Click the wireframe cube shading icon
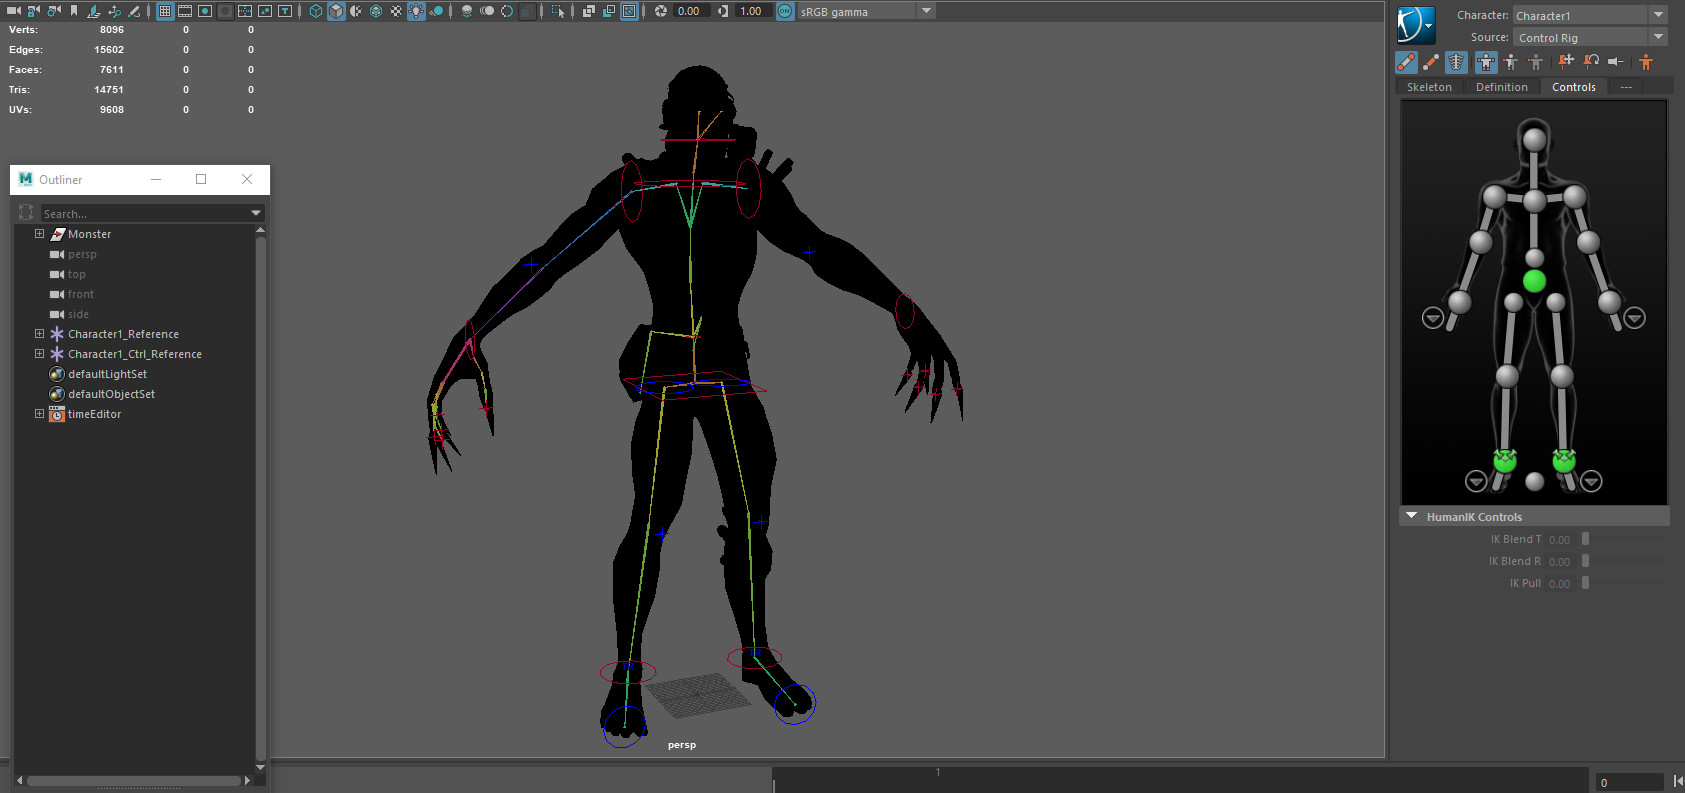 pyautogui.click(x=316, y=11)
